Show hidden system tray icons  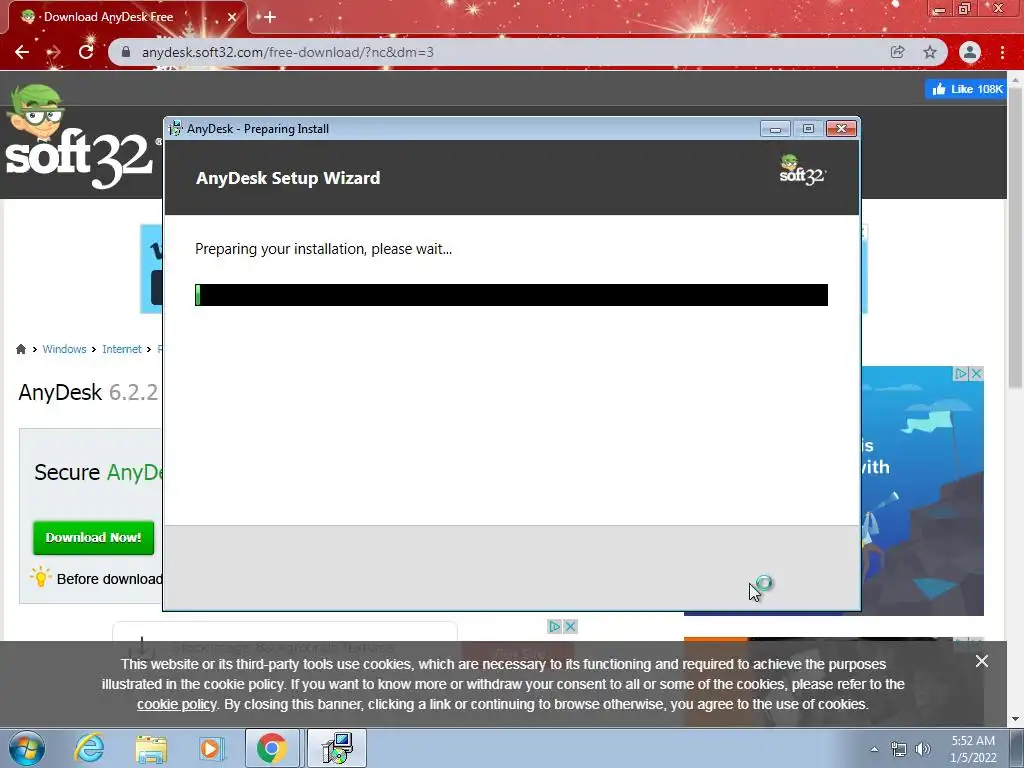click(874, 749)
